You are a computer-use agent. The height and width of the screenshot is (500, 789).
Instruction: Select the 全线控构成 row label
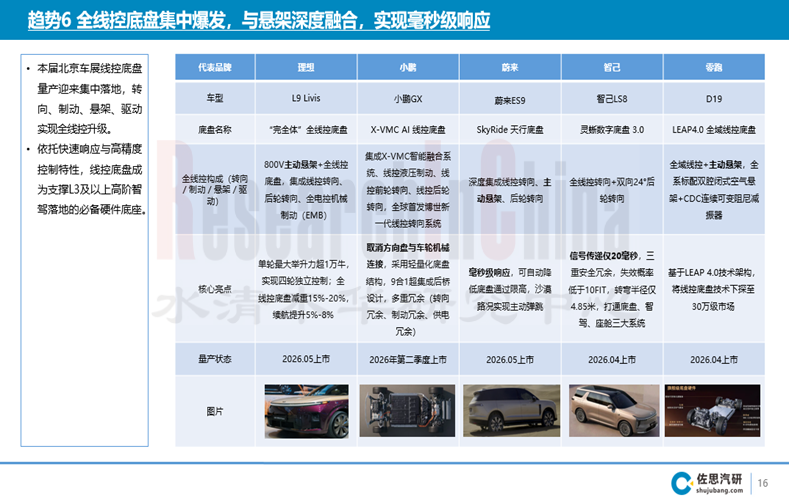215,190
